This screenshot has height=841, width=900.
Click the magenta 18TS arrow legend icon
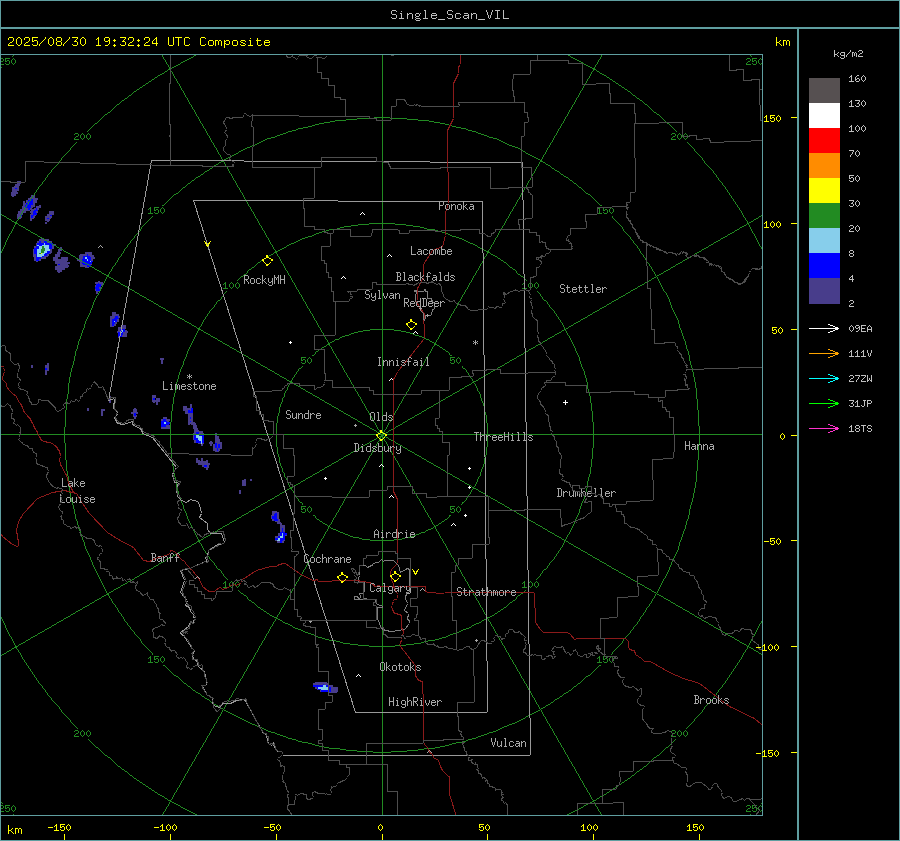tap(824, 428)
